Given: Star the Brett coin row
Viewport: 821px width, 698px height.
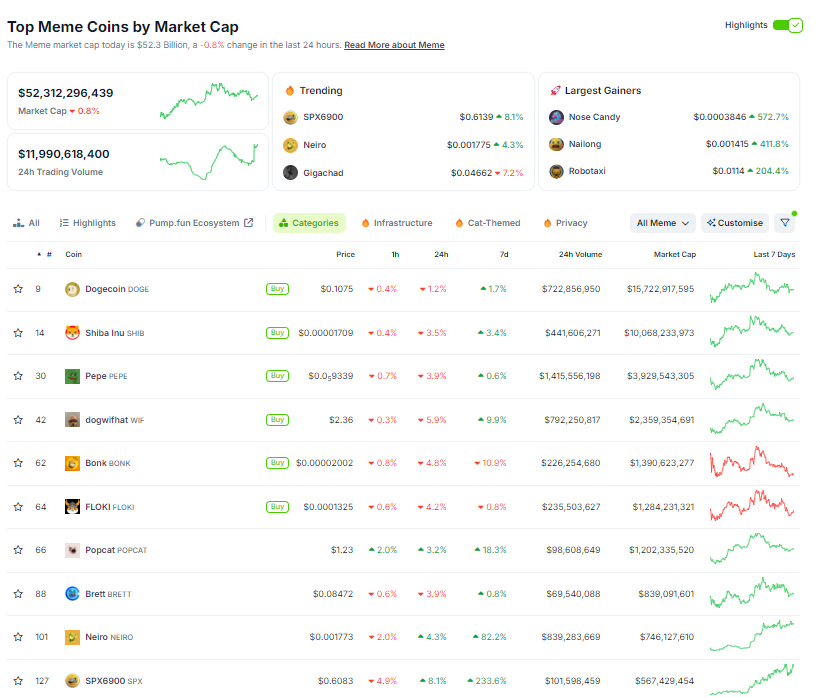Looking at the screenshot, I should (x=18, y=594).
